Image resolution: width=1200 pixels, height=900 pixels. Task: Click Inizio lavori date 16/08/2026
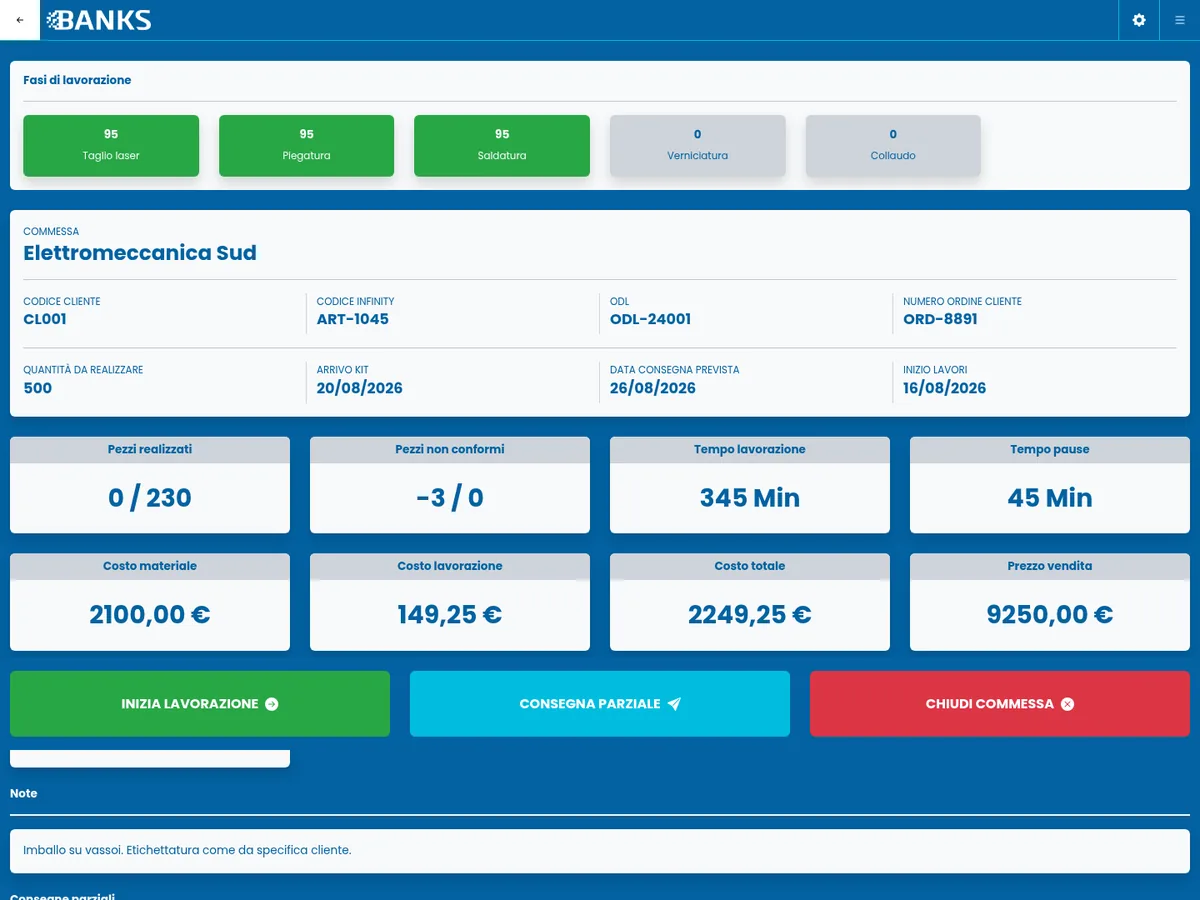click(945, 388)
